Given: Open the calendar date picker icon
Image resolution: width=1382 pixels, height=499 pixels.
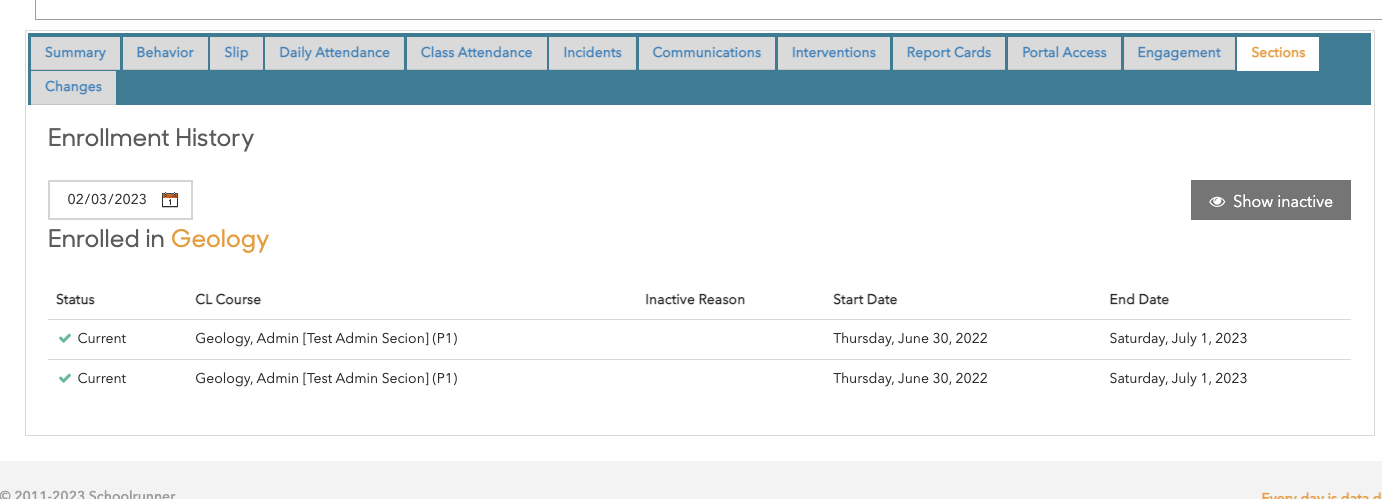Looking at the screenshot, I should click(170, 200).
